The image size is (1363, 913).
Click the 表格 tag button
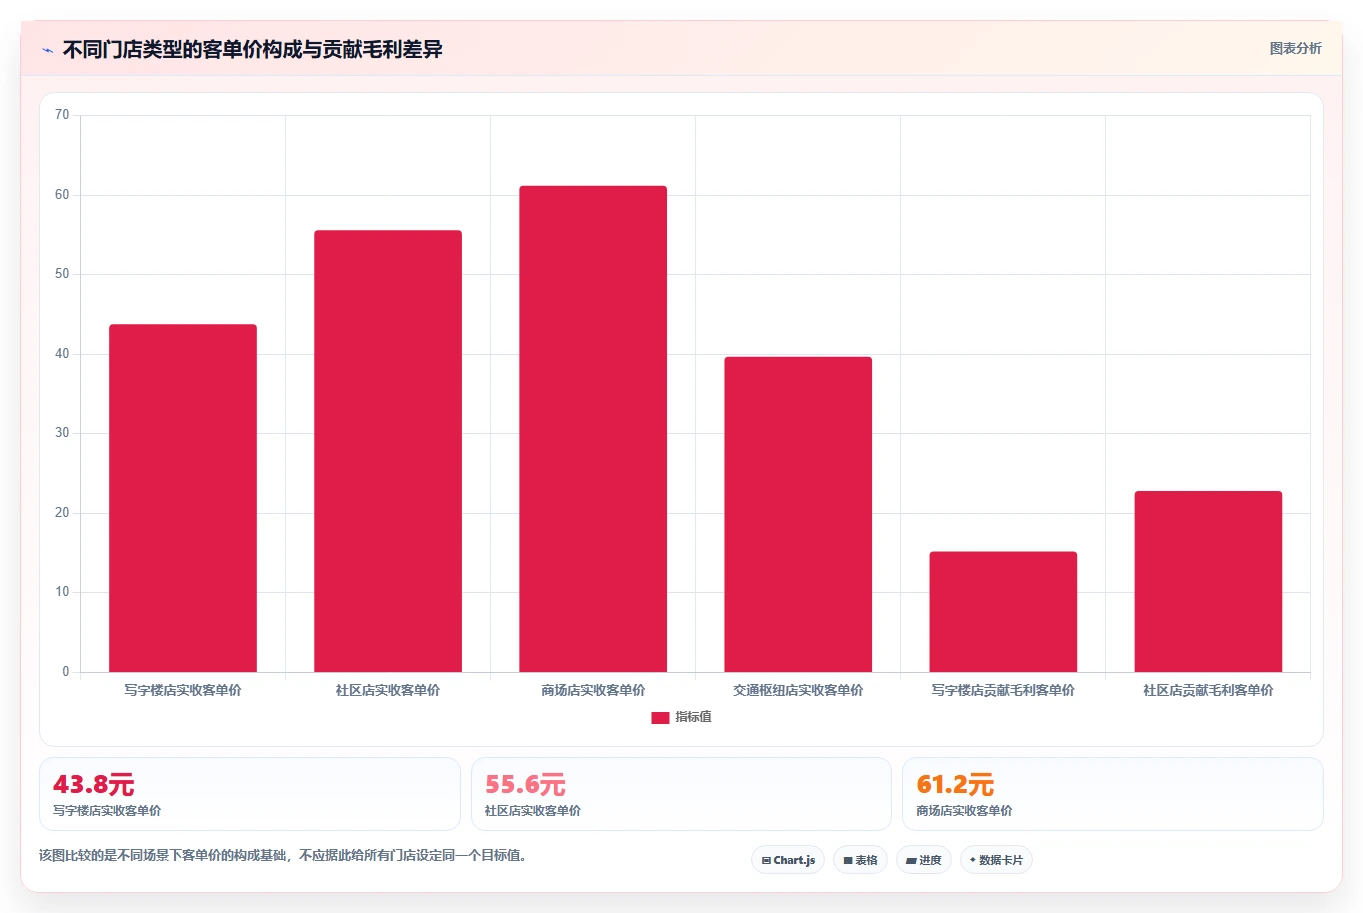click(860, 860)
